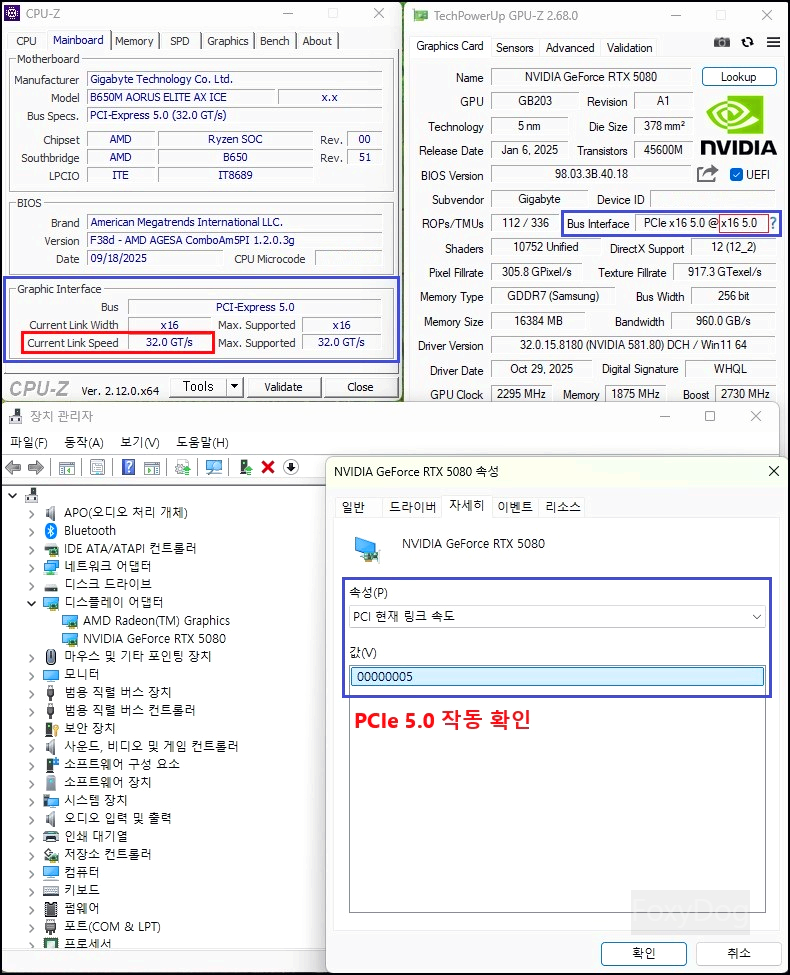Click the keyboard icon next to 키보드
Viewport: 790px width, 975px height.
tap(51, 890)
